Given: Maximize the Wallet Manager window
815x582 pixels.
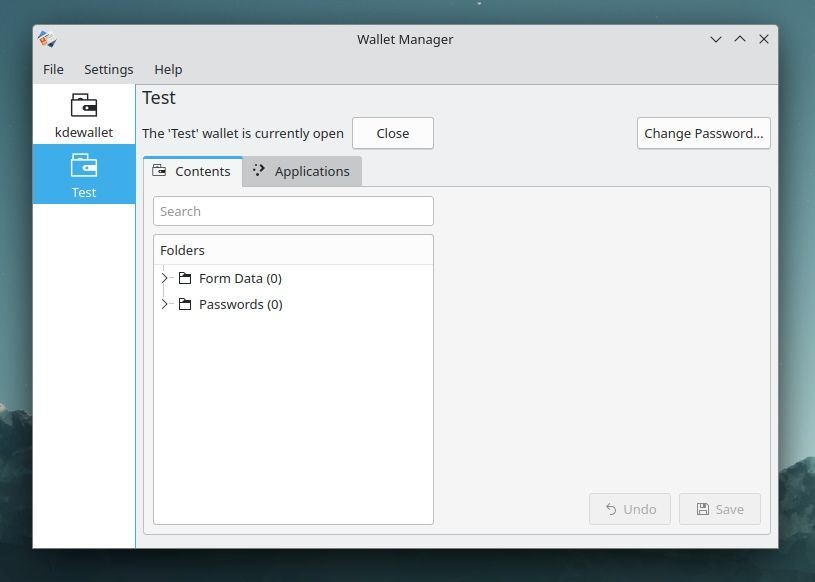Looking at the screenshot, I should 740,39.
